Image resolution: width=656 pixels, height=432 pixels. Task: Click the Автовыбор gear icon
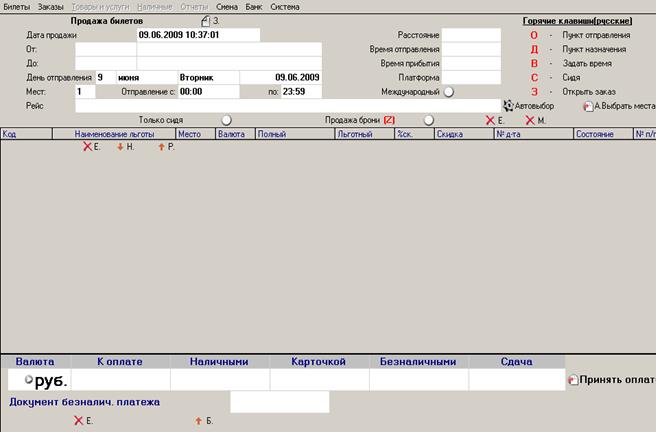pos(508,106)
